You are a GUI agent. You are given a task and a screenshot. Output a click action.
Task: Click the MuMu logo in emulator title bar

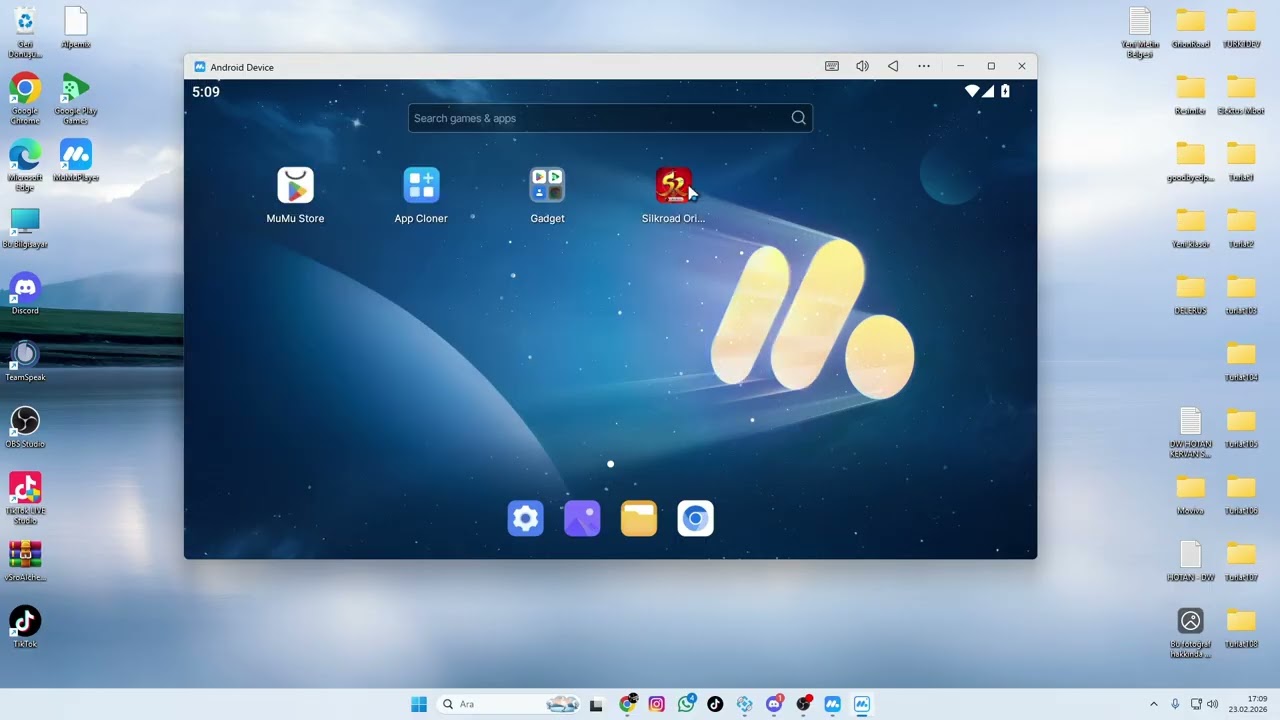pyautogui.click(x=200, y=67)
